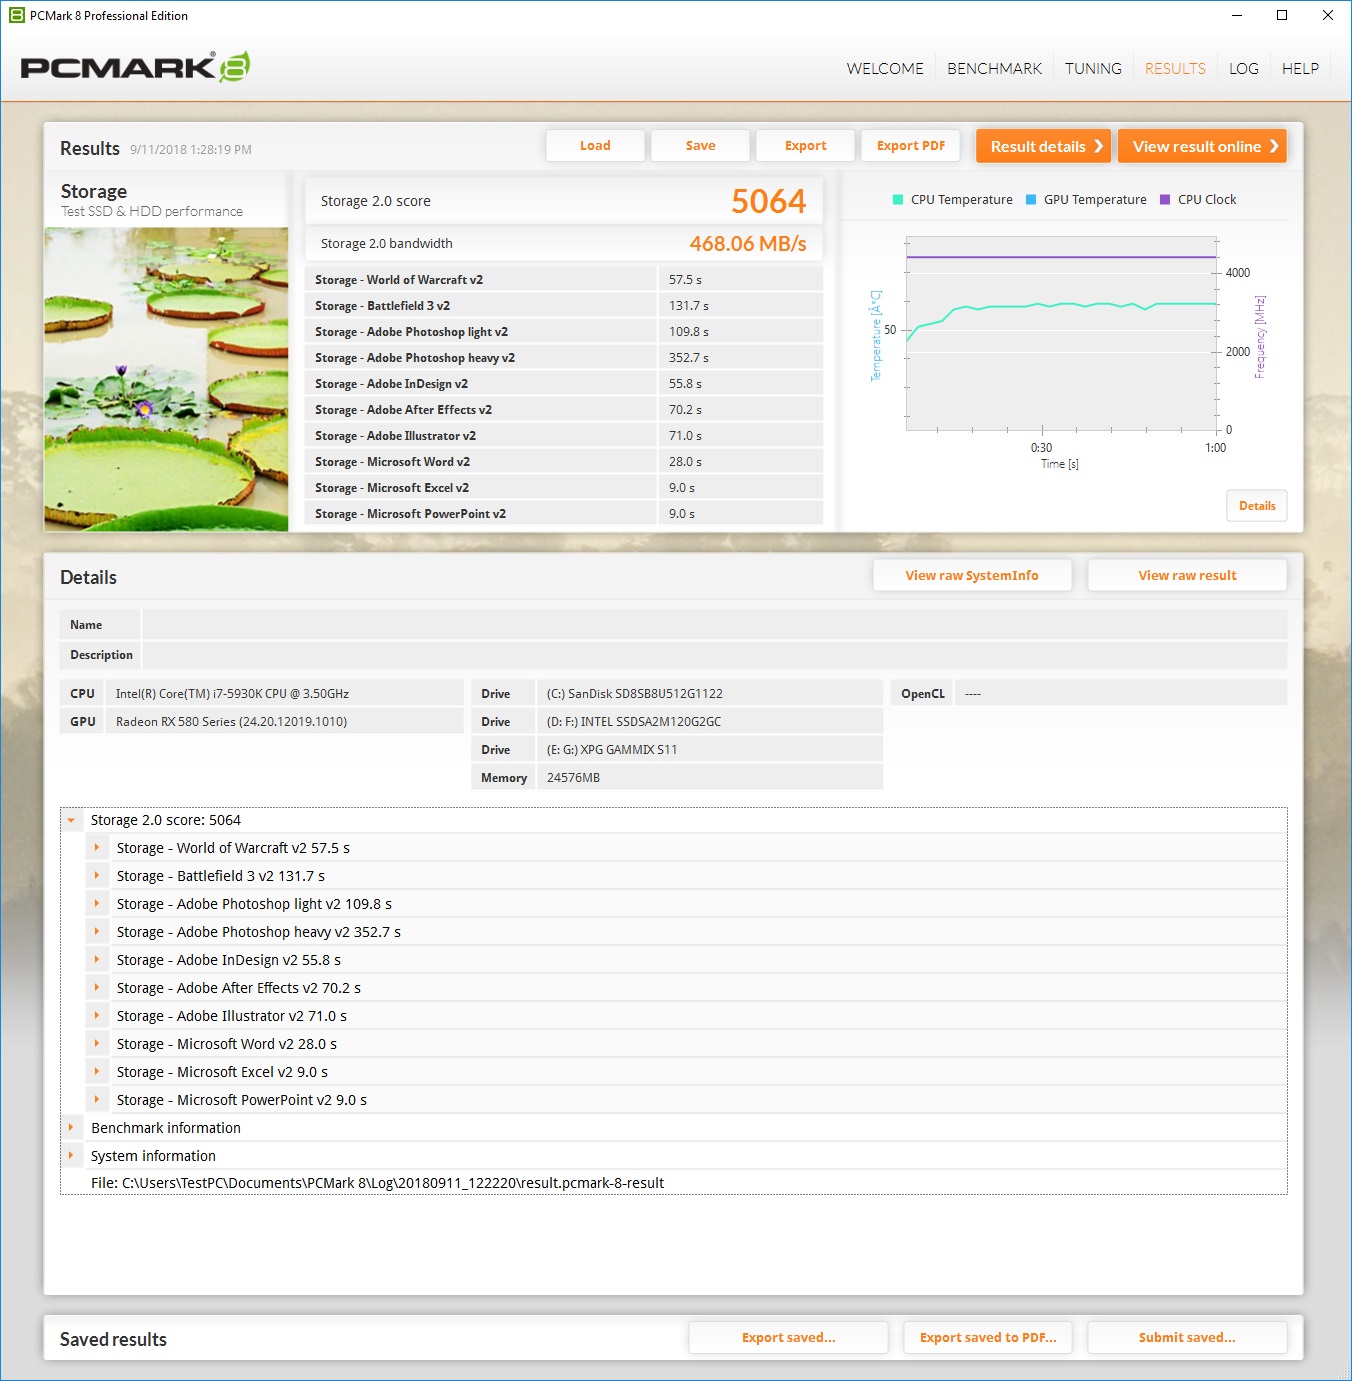Click the GPU Temperature legend swatch

coord(1031,199)
